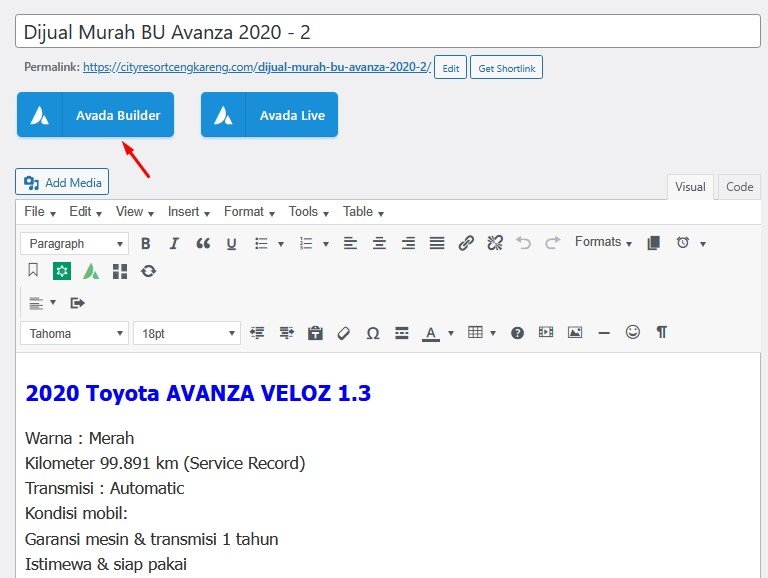Open the 18pt font size dropdown

click(187, 333)
